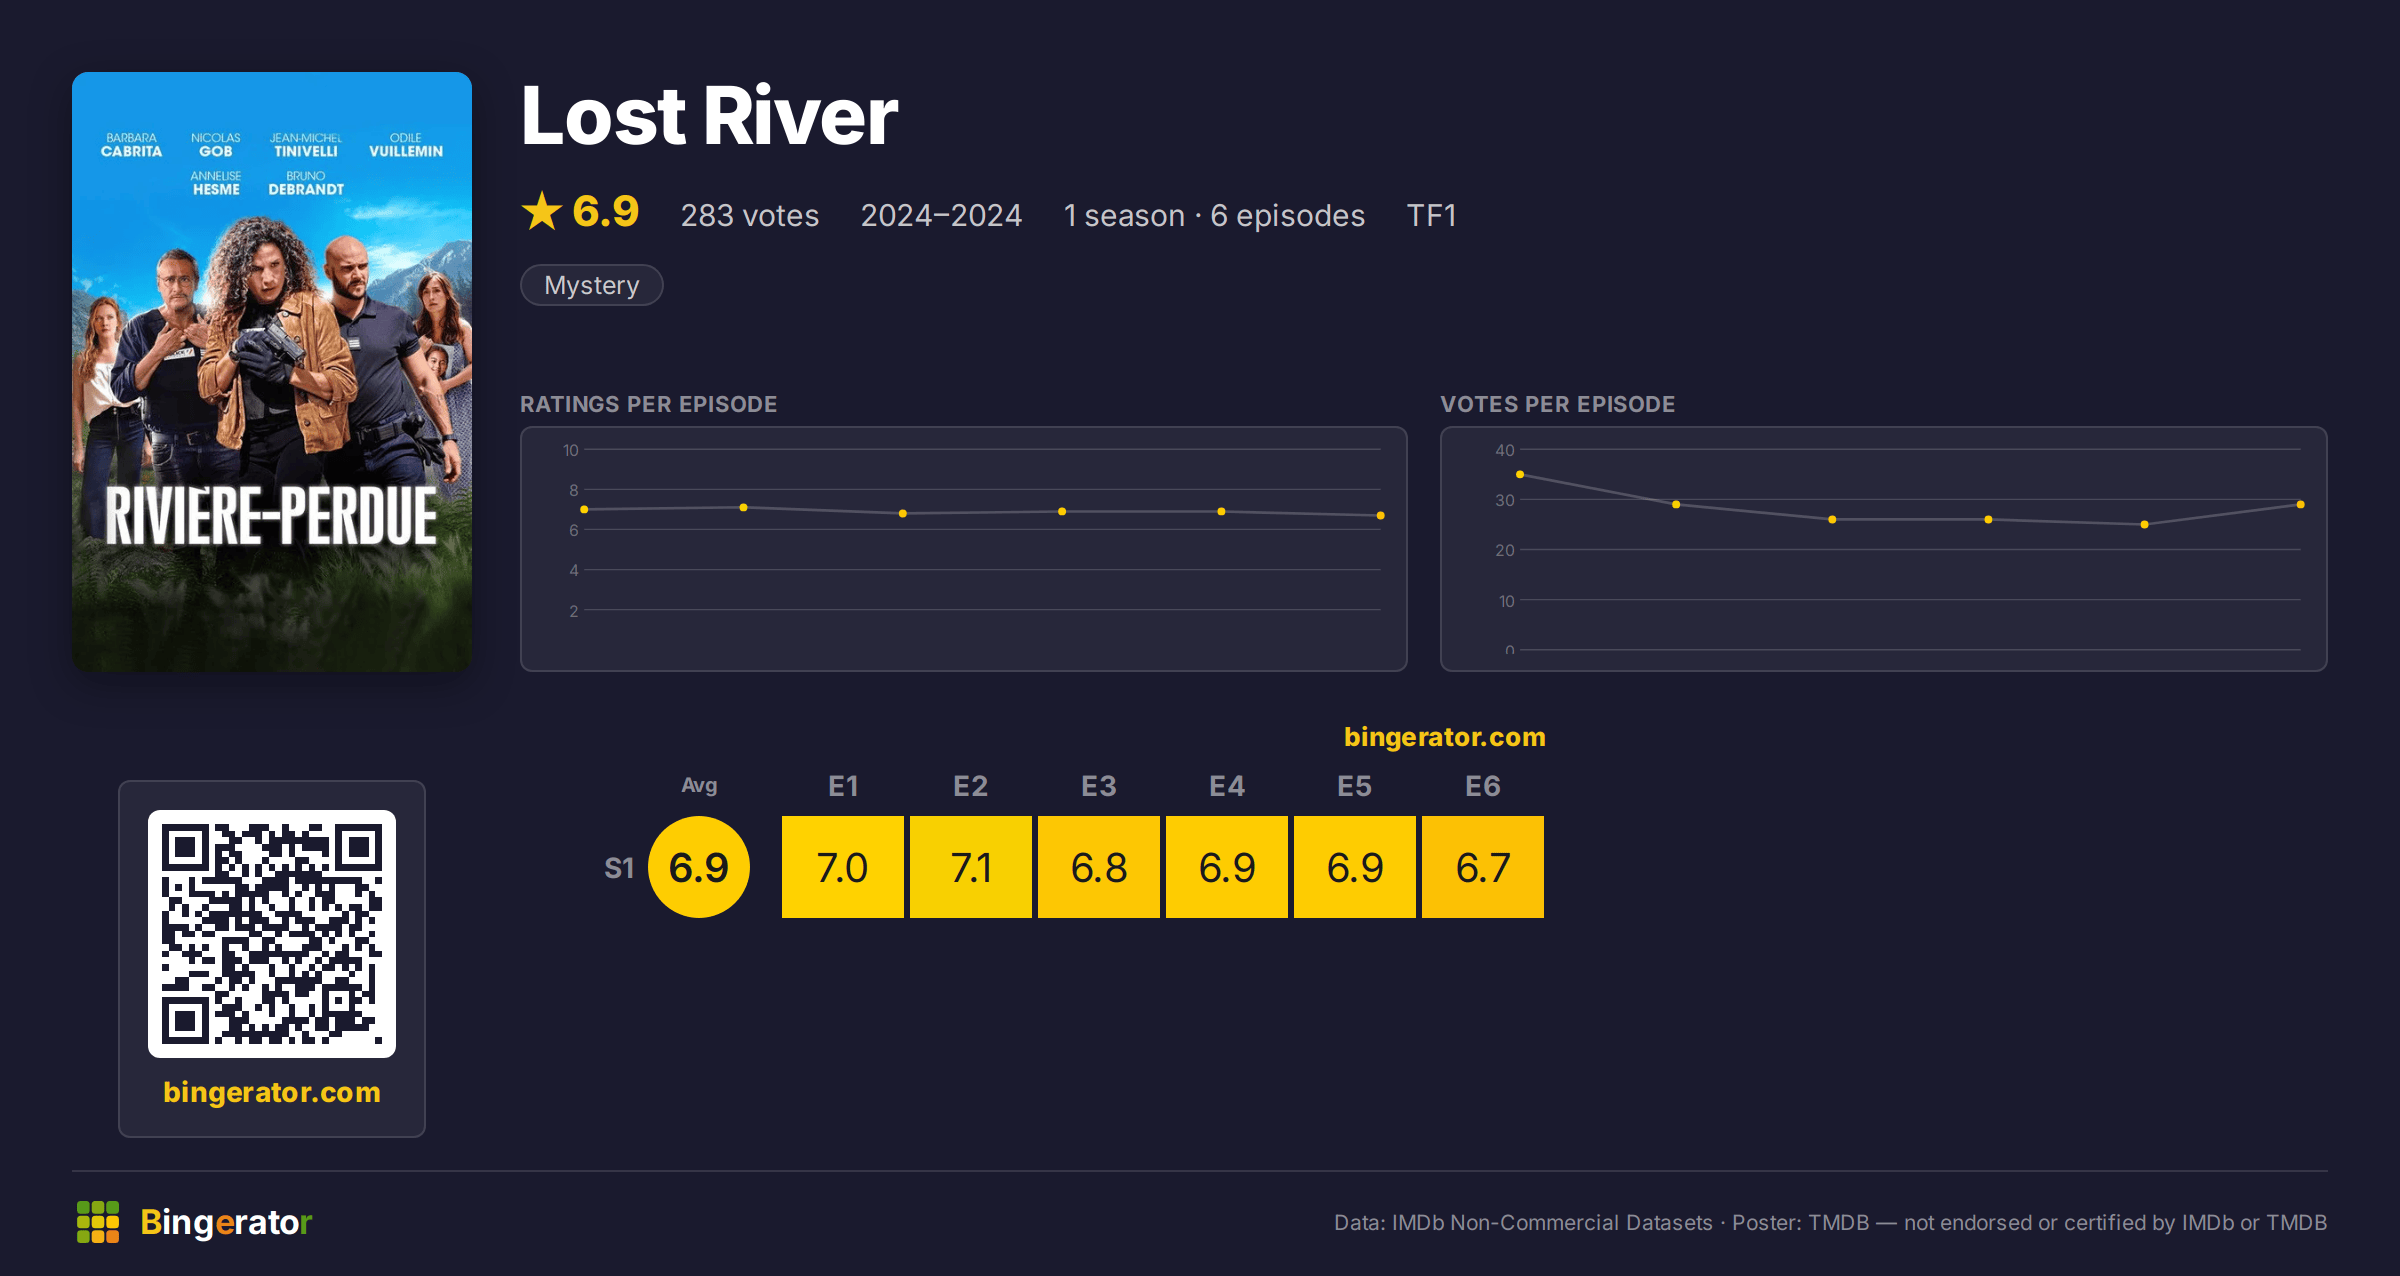The width and height of the screenshot is (2400, 1276).
Task: Open the Riviere-Perdue poster thumbnail
Action: pos(272,372)
